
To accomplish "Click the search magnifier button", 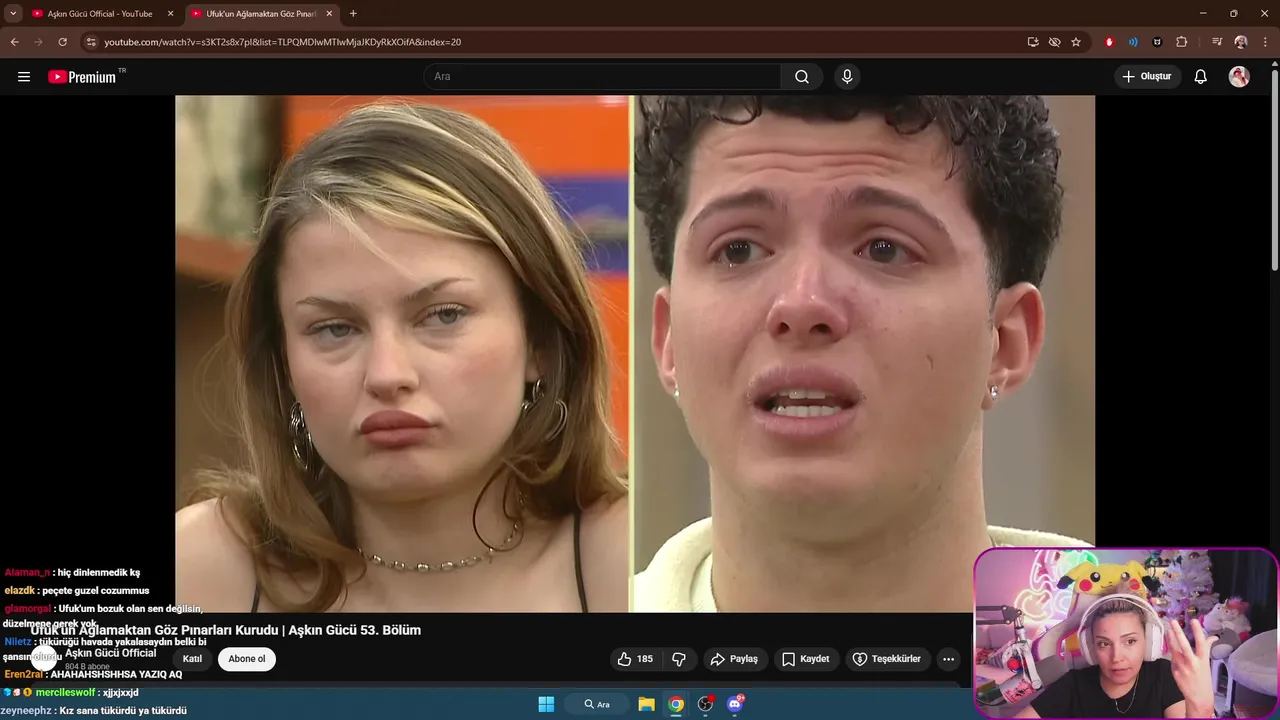I will click(802, 77).
